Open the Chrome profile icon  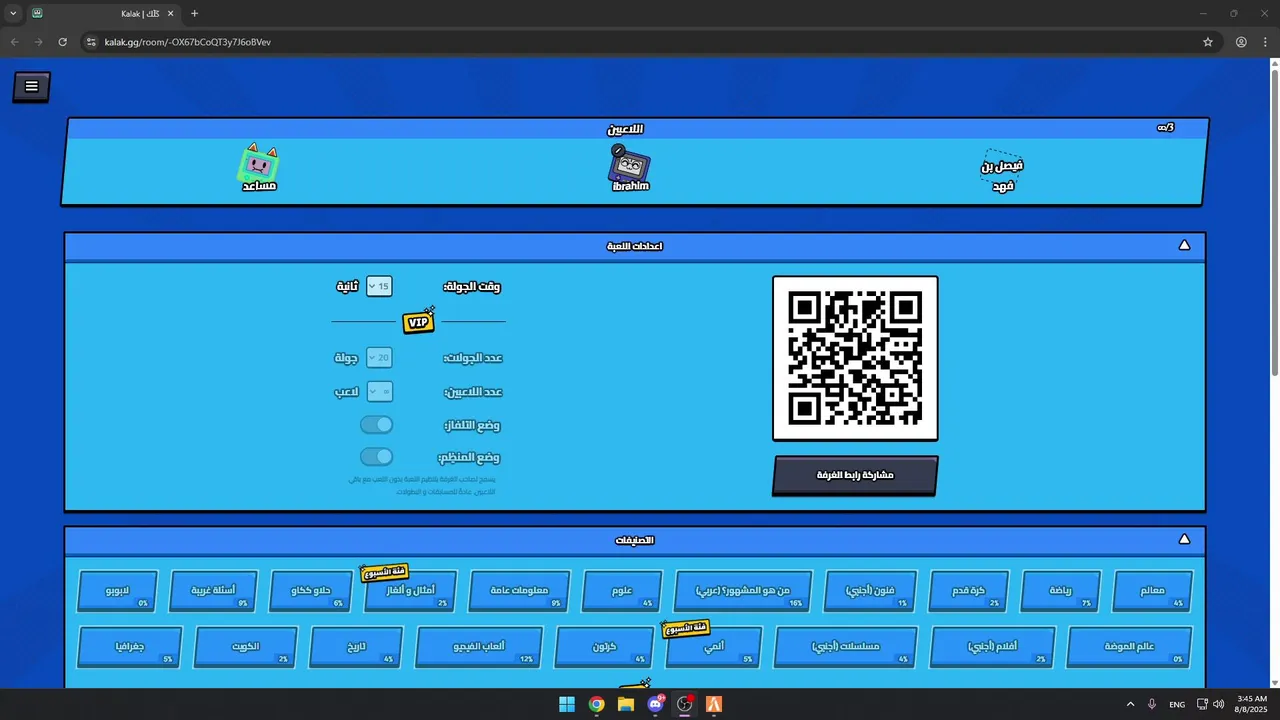click(1241, 42)
